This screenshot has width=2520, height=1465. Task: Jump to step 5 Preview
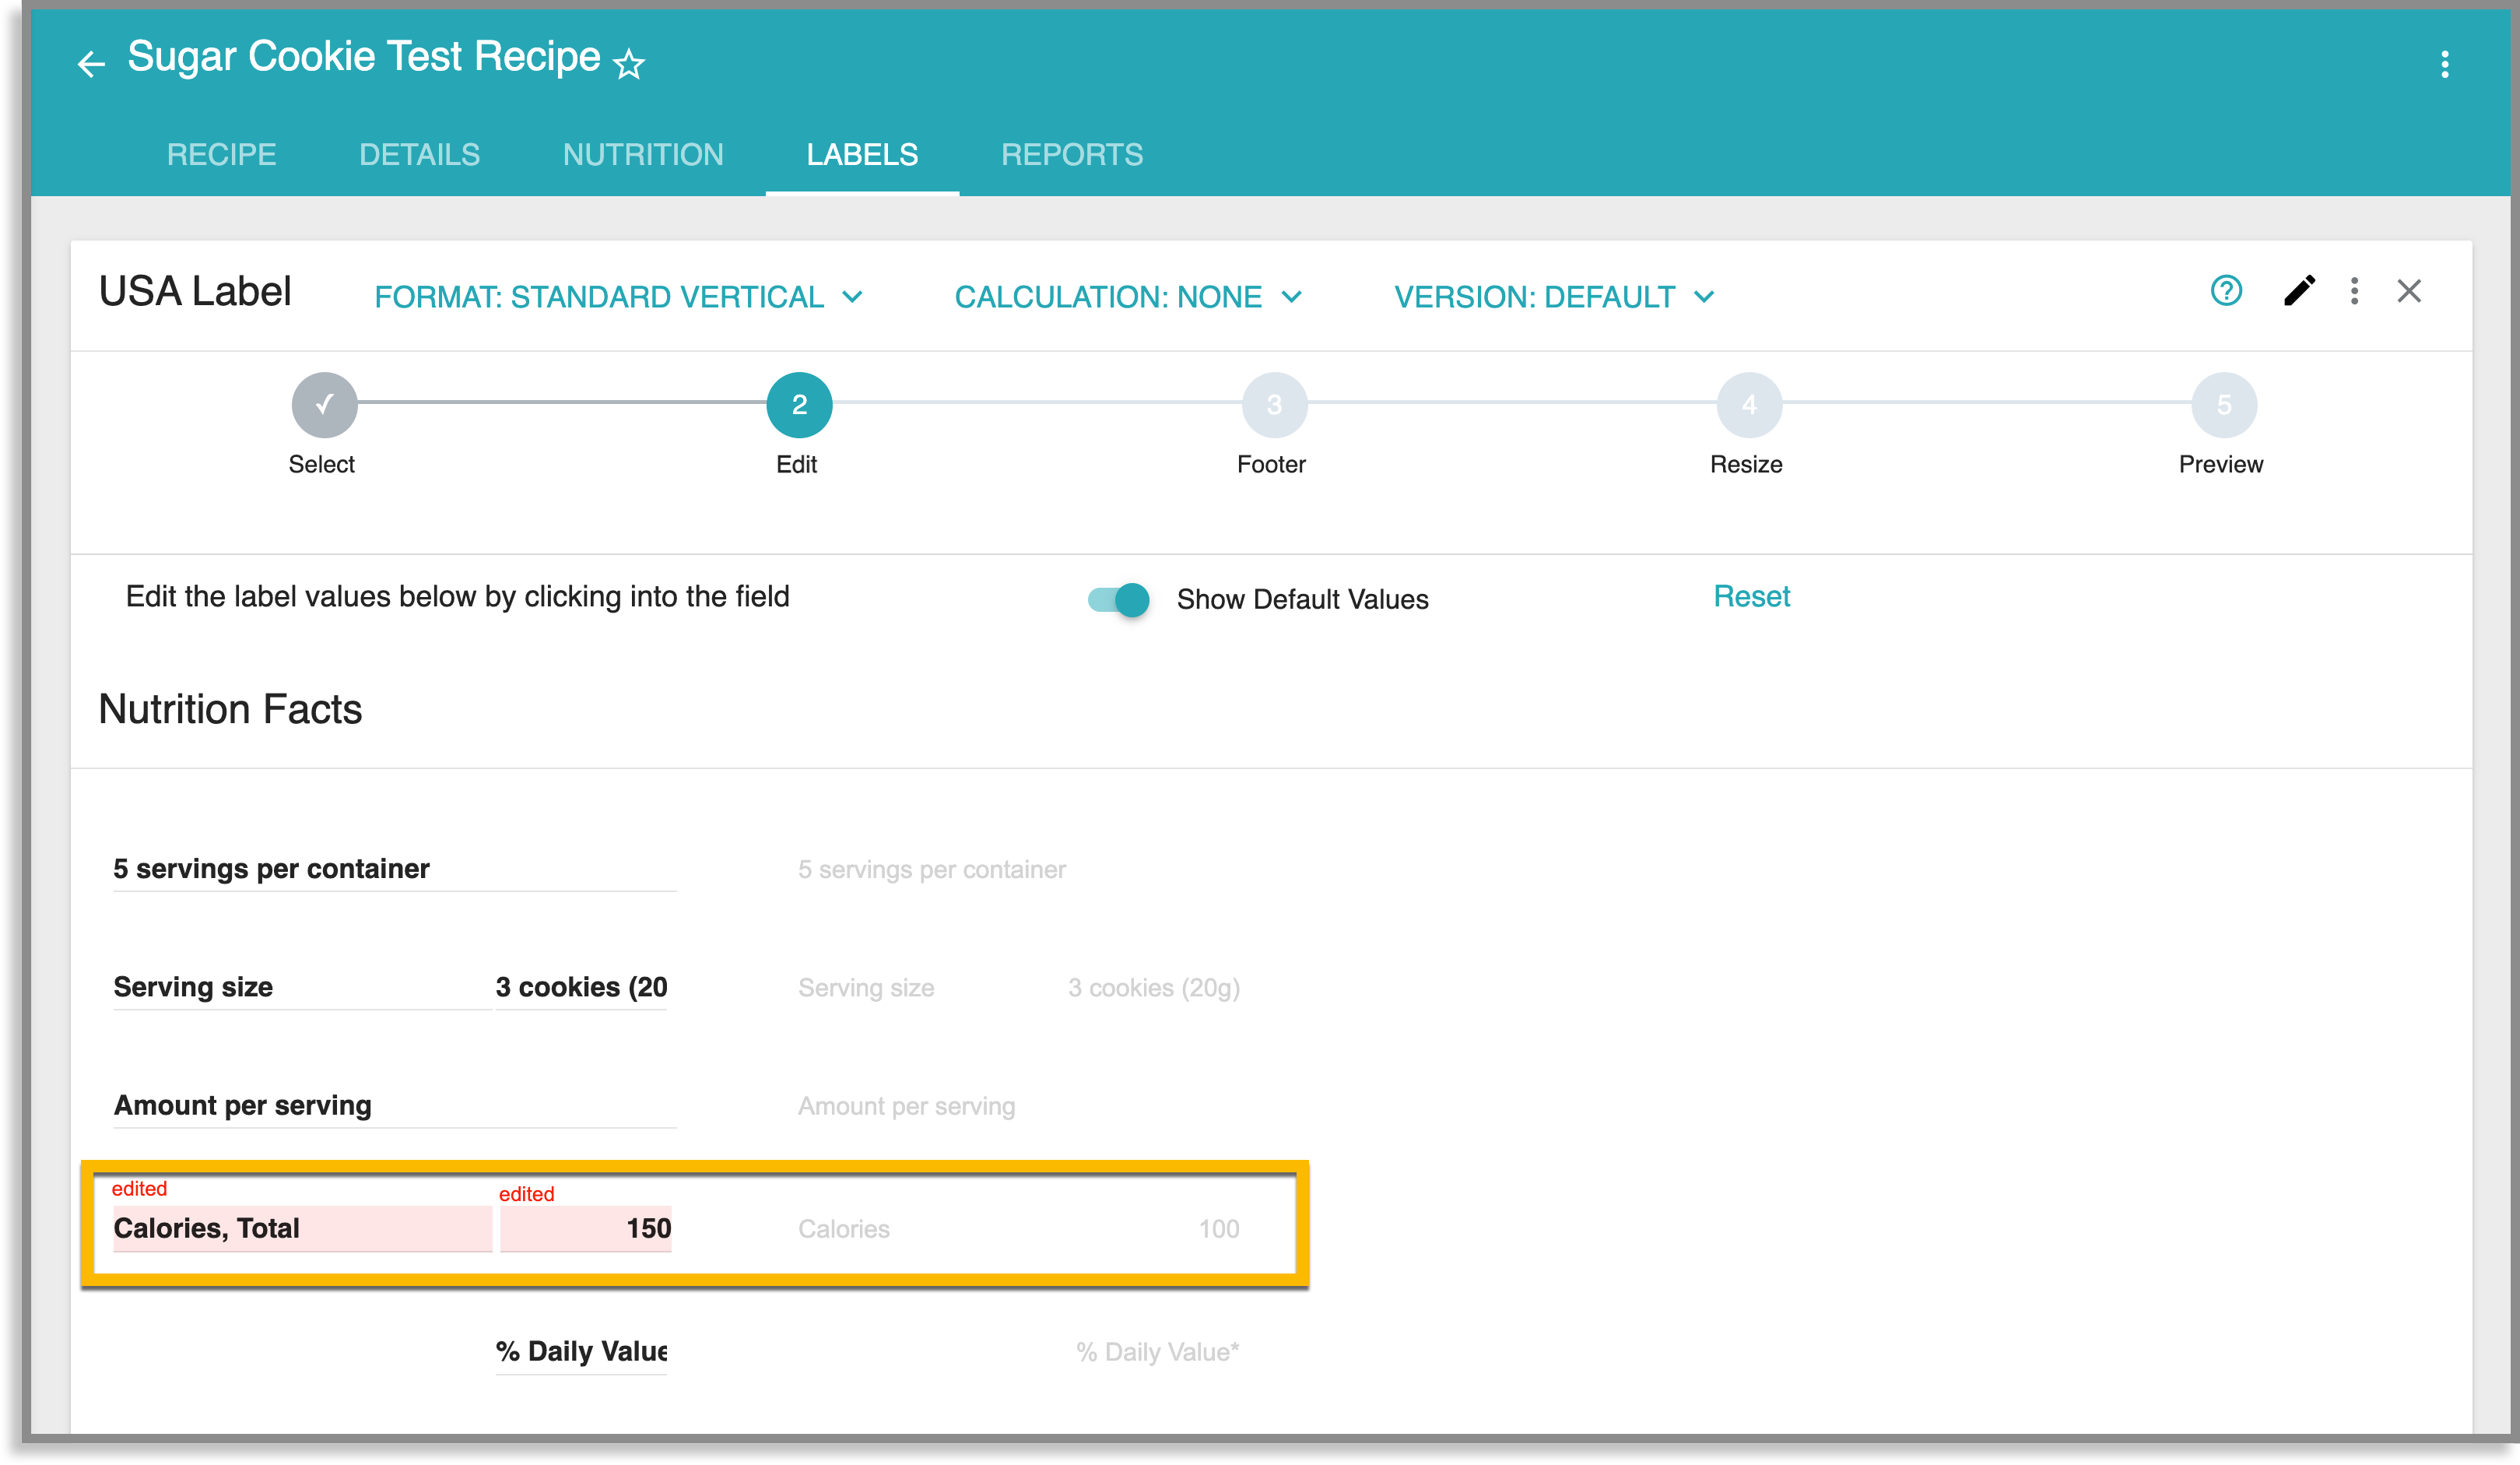[x=2224, y=405]
